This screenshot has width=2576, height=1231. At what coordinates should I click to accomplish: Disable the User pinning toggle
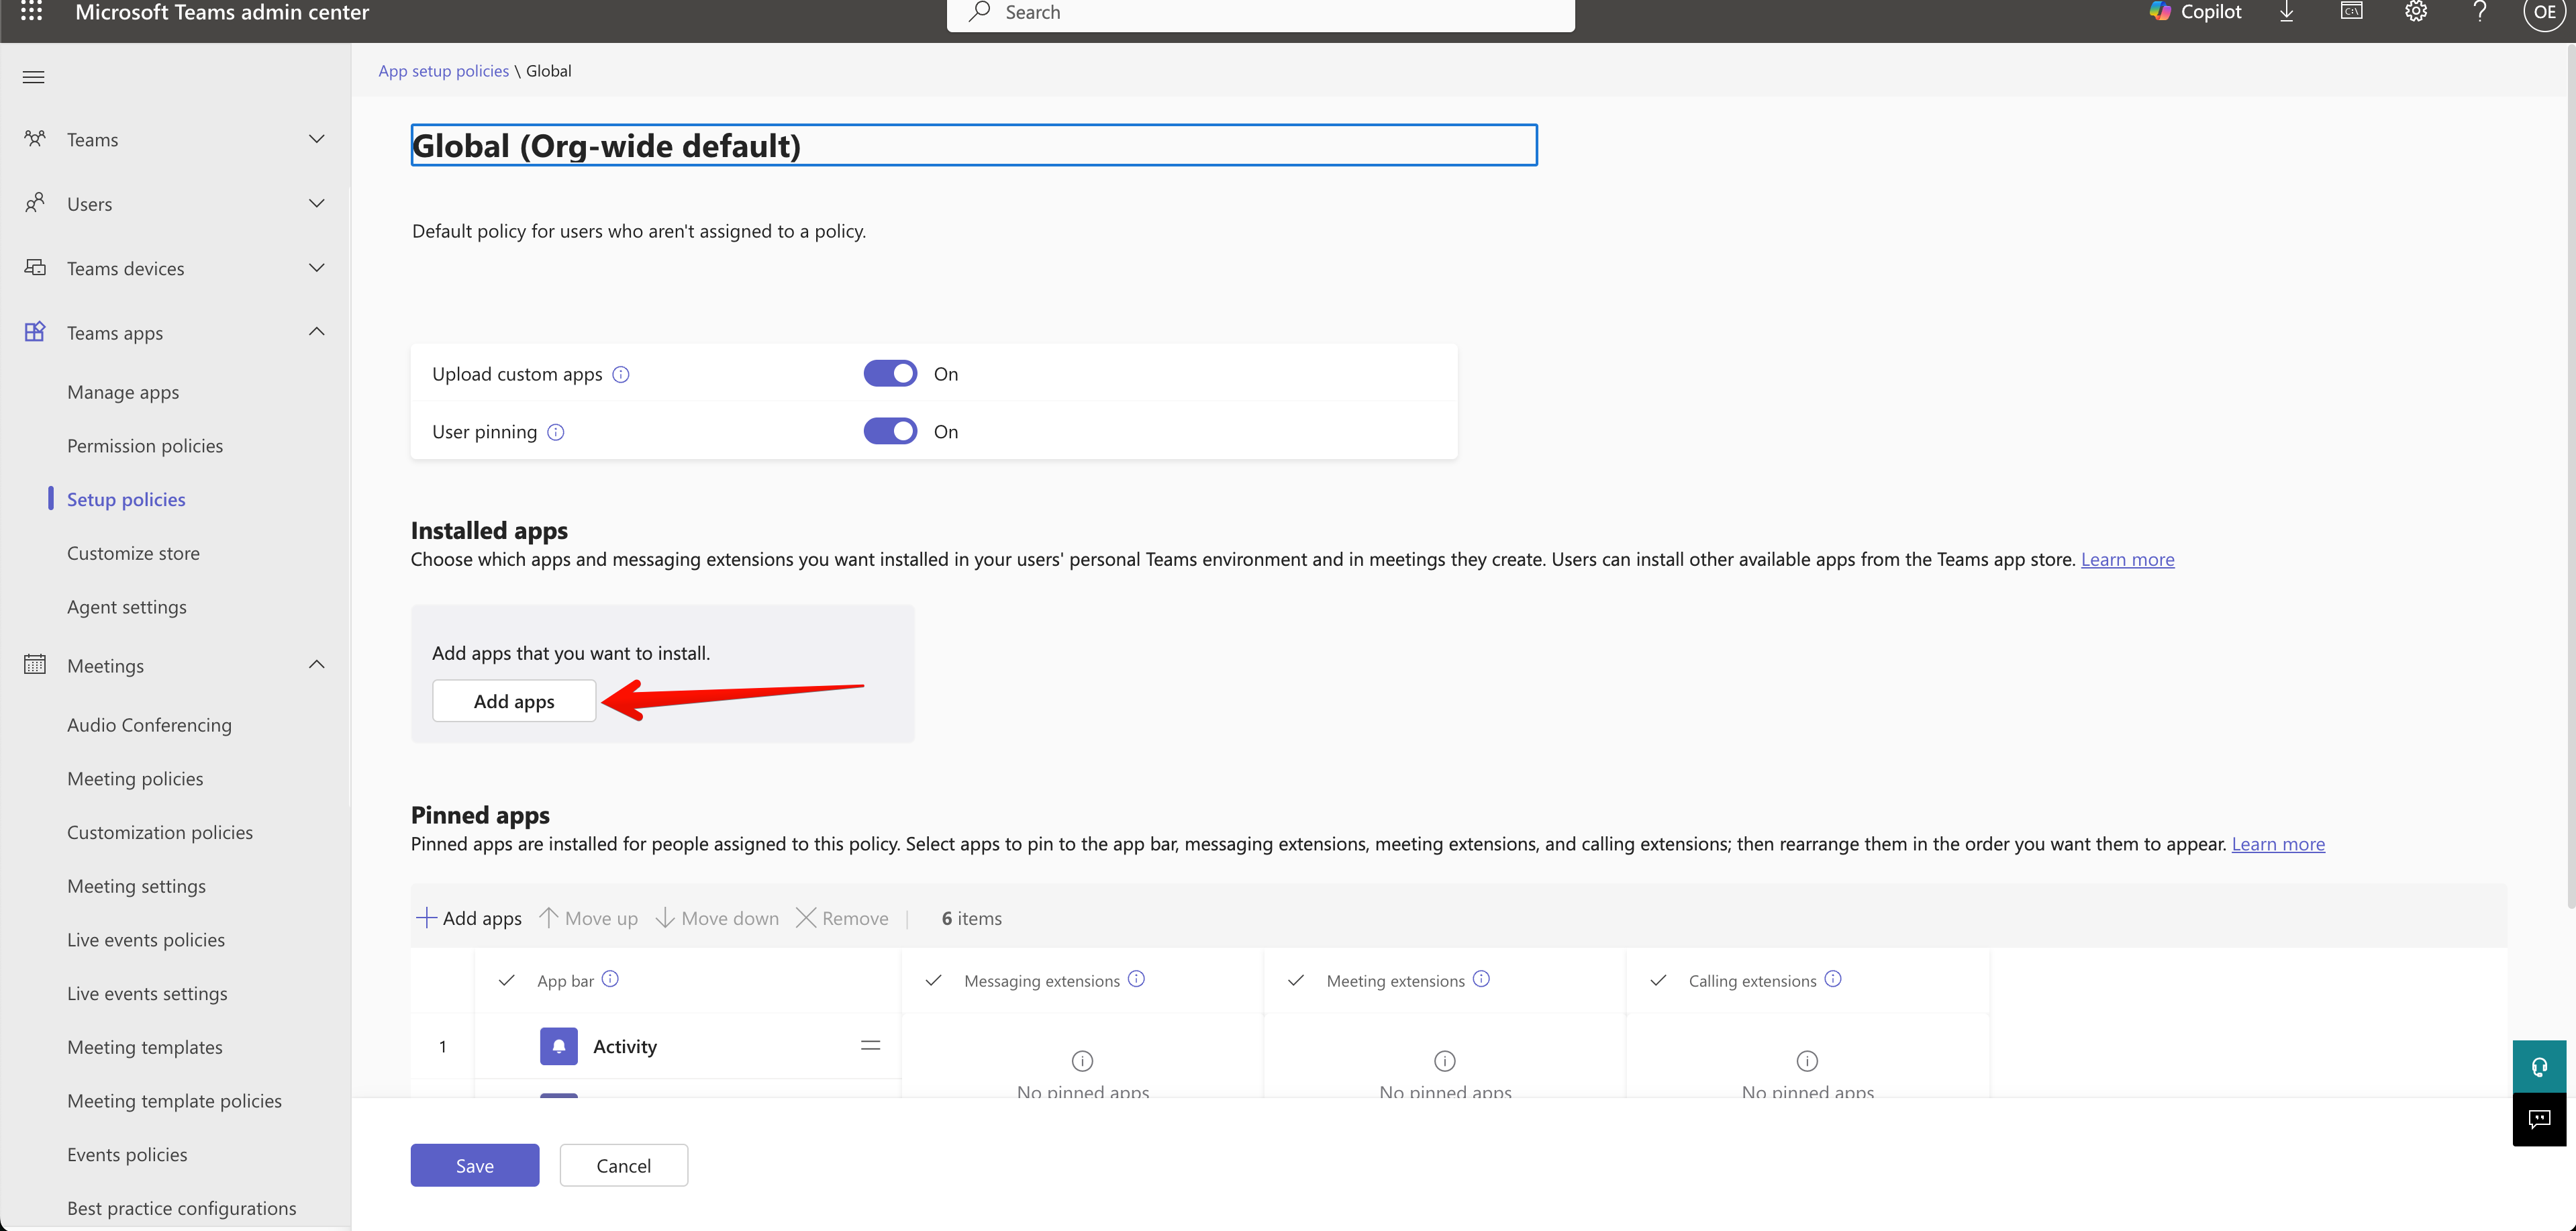(x=890, y=432)
